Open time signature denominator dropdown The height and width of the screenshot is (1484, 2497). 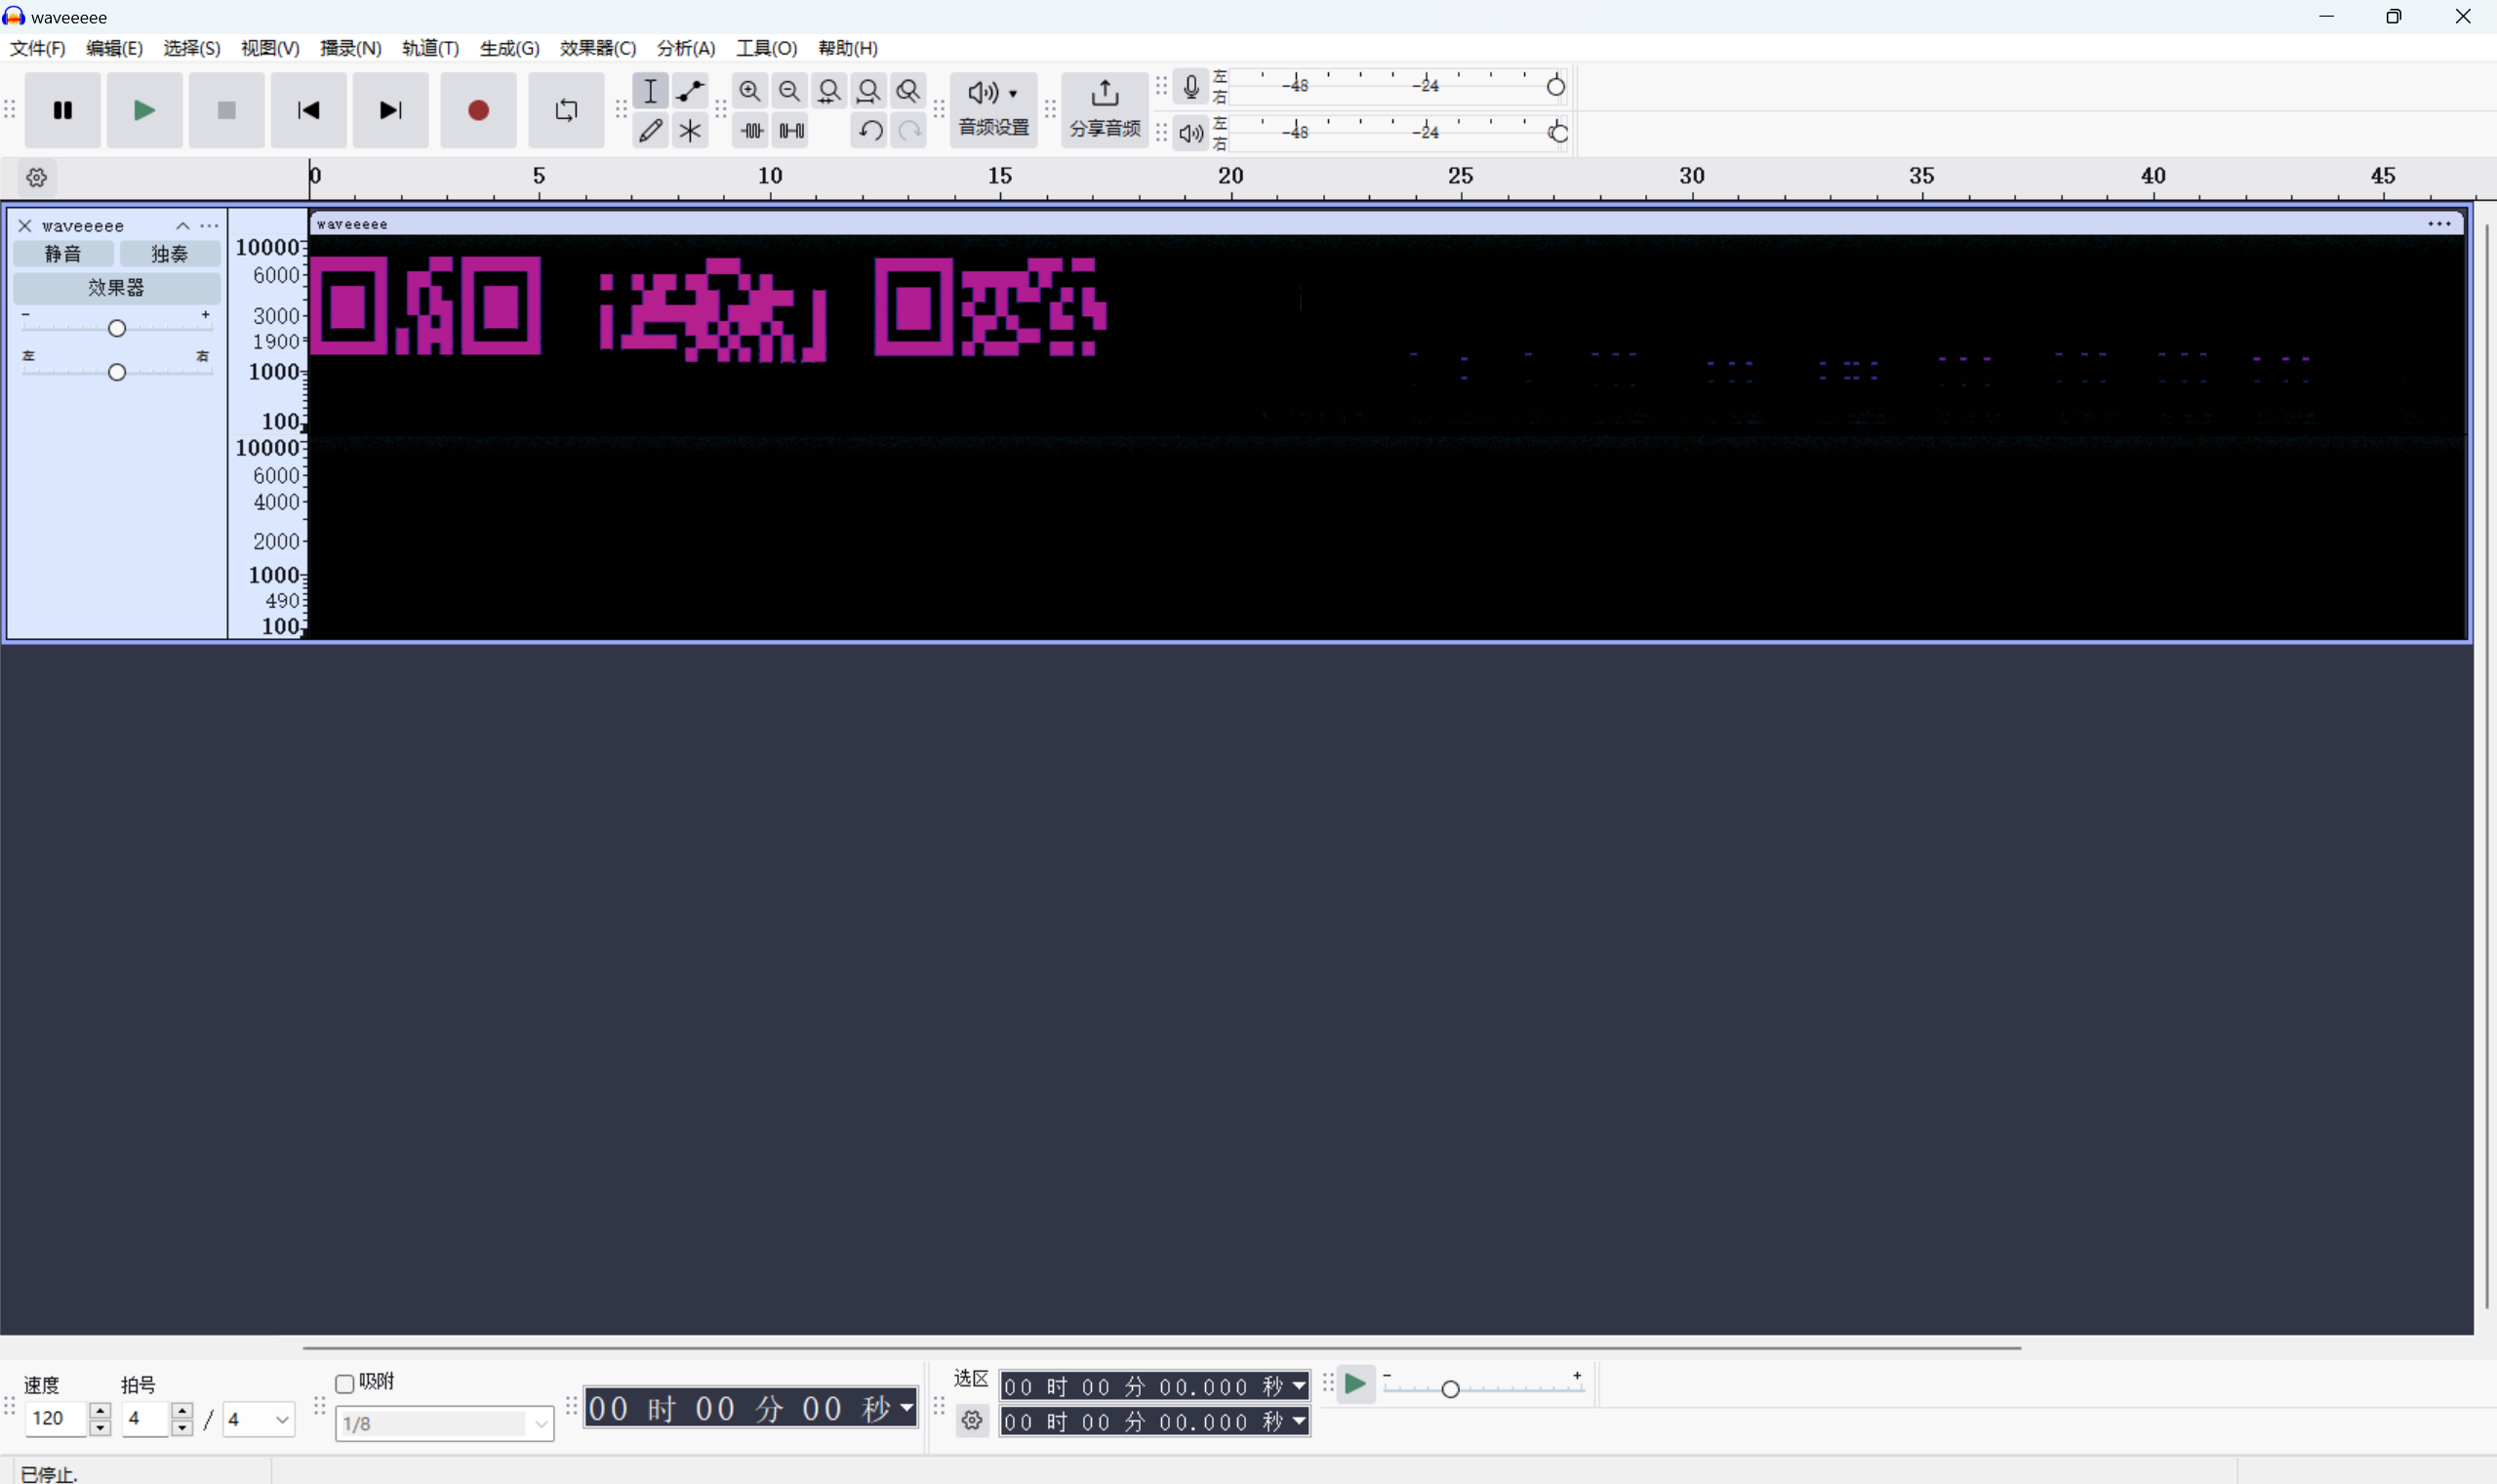[x=258, y=1419]
